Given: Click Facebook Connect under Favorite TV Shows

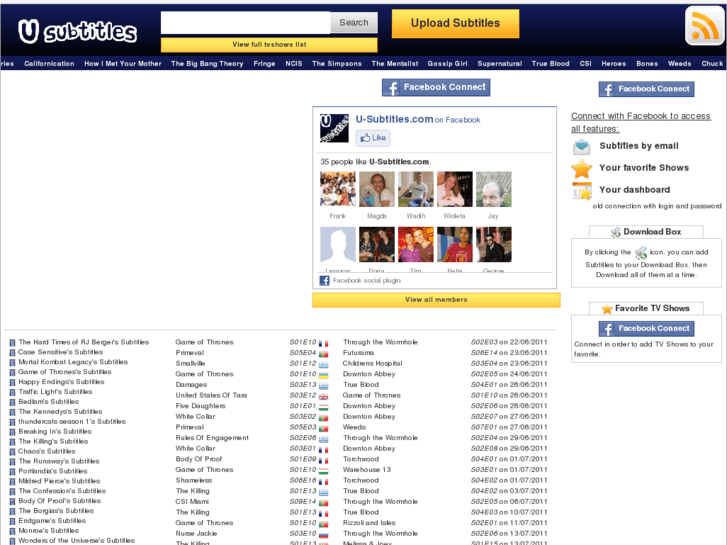Looking at the screenshot, I should [x=646, y=328].
